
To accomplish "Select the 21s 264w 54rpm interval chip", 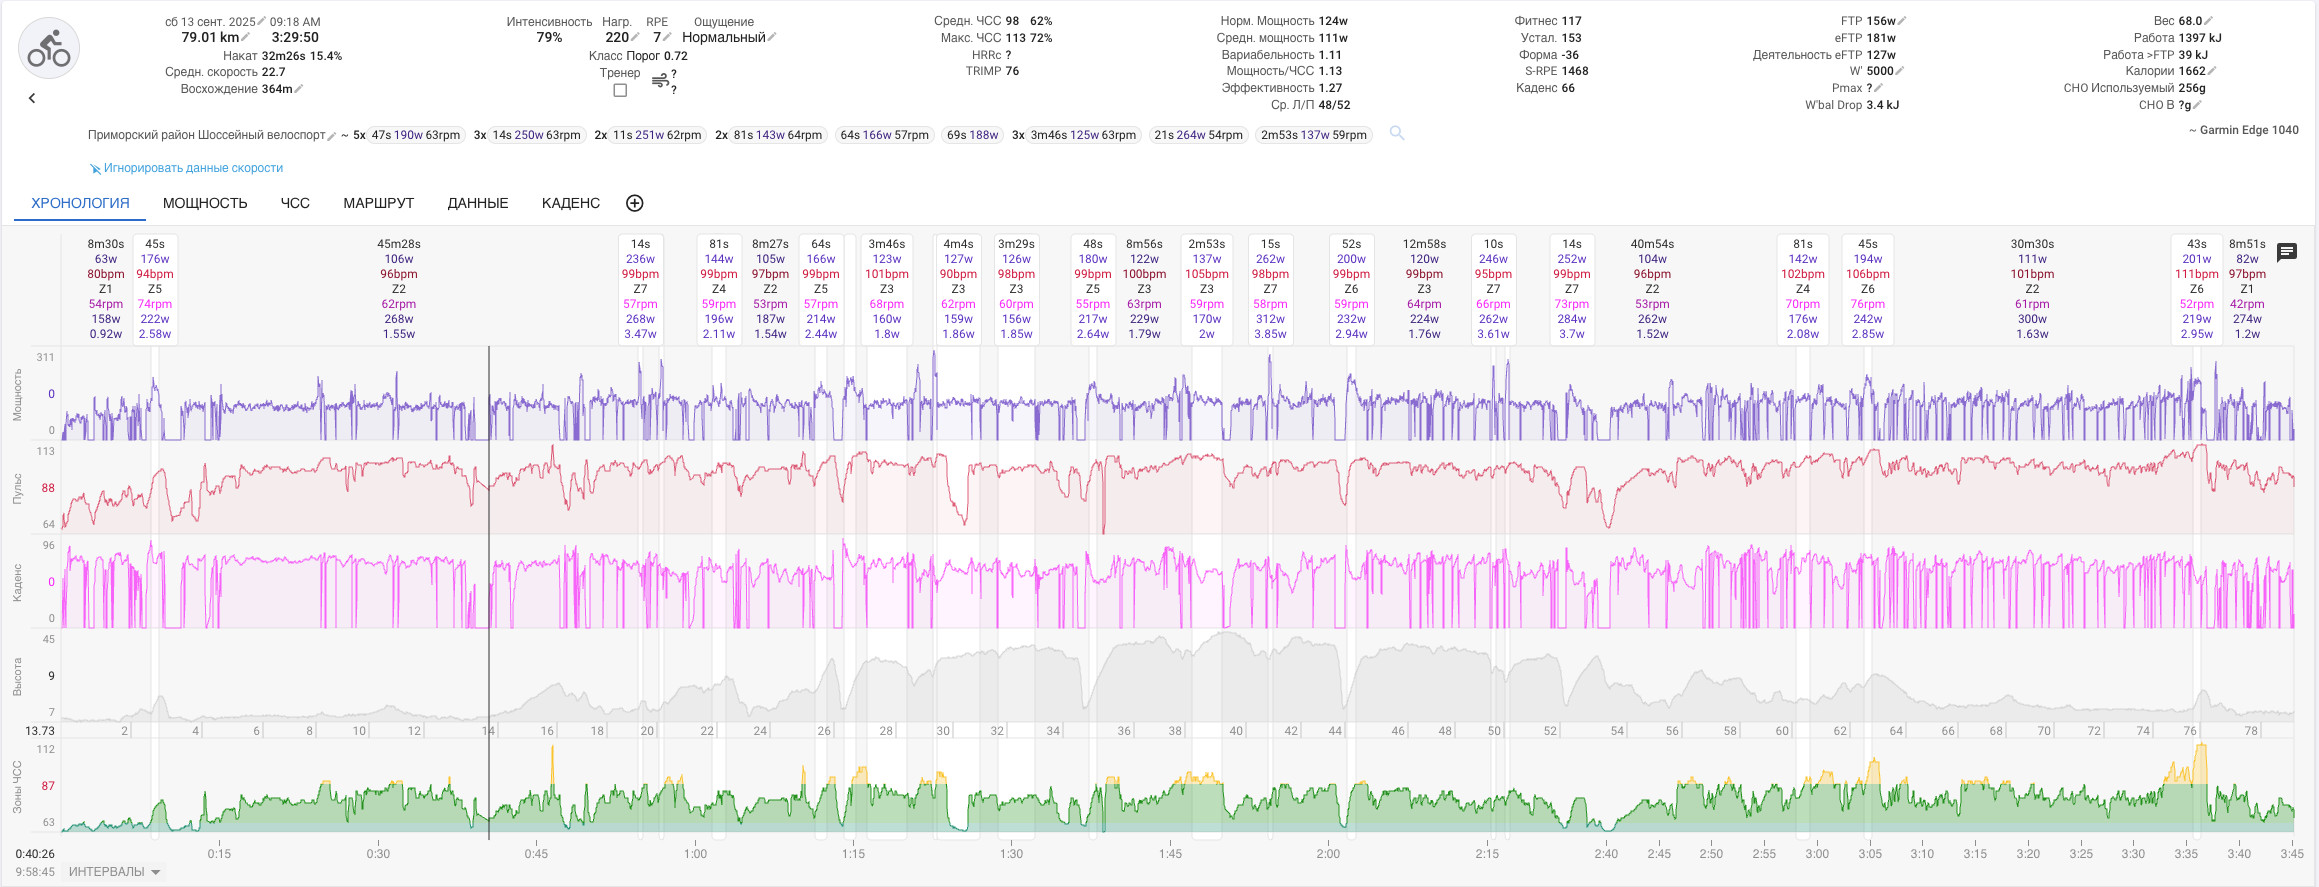I will point(1199,135).
